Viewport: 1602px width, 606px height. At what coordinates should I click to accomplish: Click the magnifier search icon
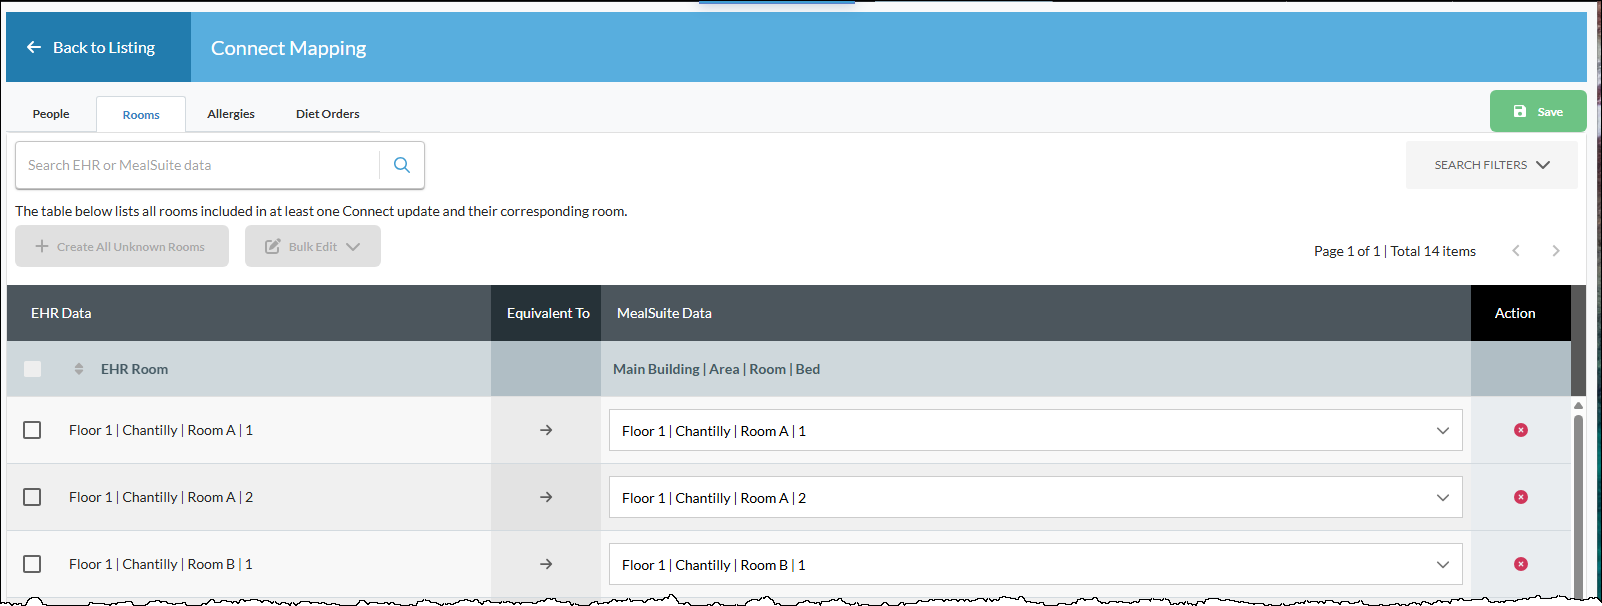(402, 165)
